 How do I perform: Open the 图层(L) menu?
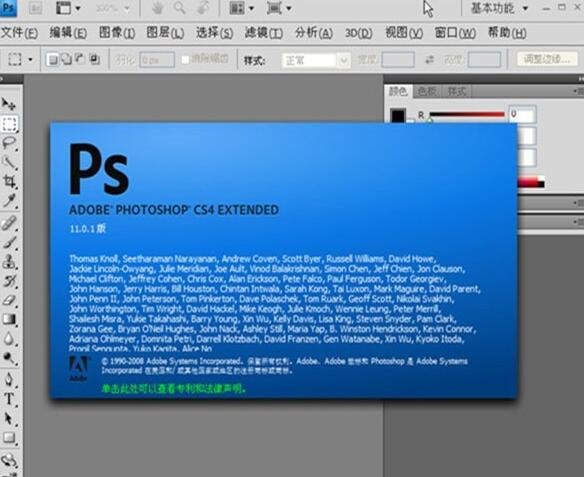[165, 33]
